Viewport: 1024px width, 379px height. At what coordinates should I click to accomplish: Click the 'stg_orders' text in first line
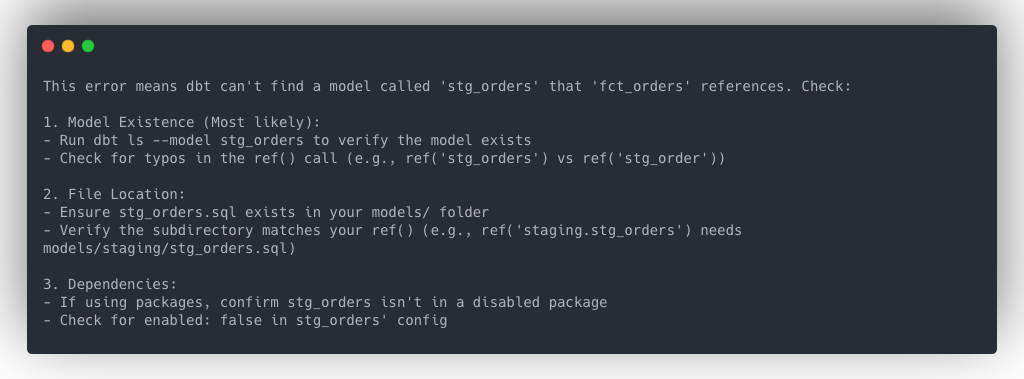[490, 86]
